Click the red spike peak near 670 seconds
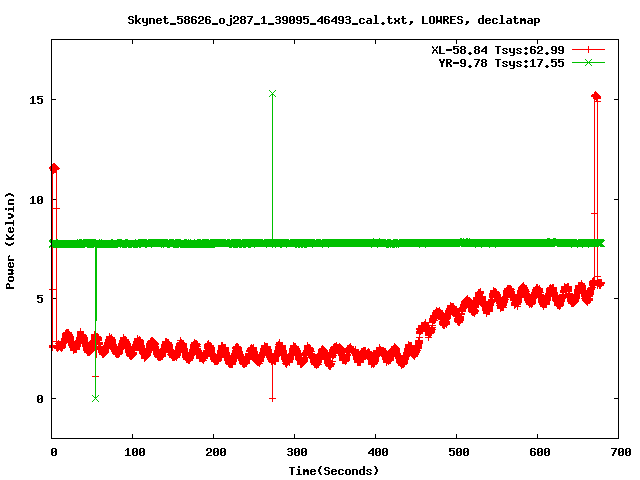Image resolution: width=640 pixels, height=480 pixels. pos(596,96)
